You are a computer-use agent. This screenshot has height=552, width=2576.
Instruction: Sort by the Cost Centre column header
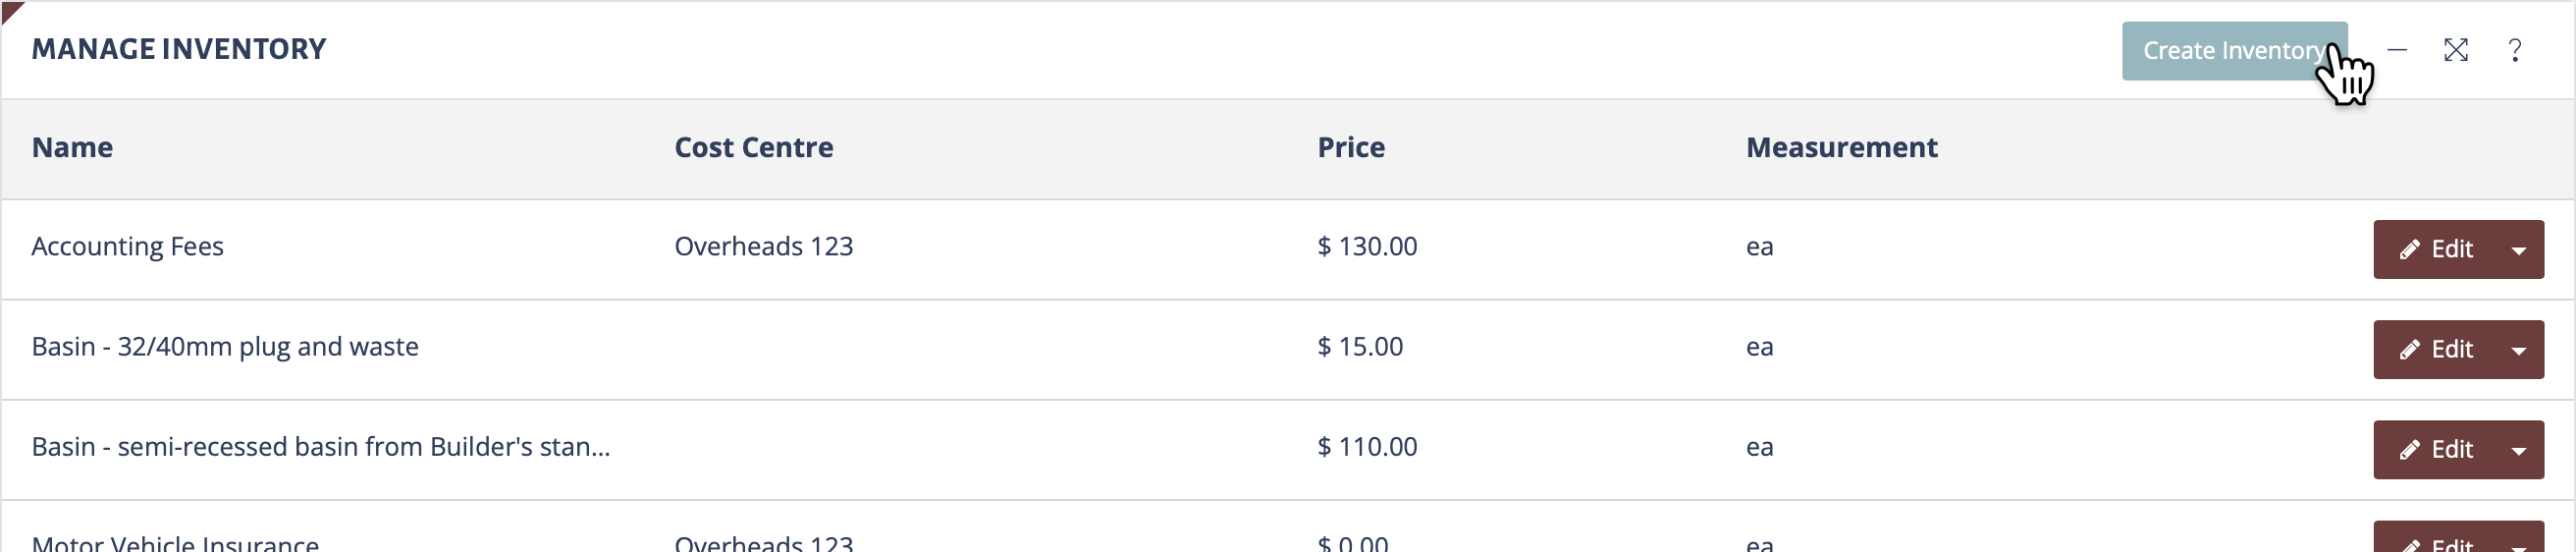tap(754, 147)
